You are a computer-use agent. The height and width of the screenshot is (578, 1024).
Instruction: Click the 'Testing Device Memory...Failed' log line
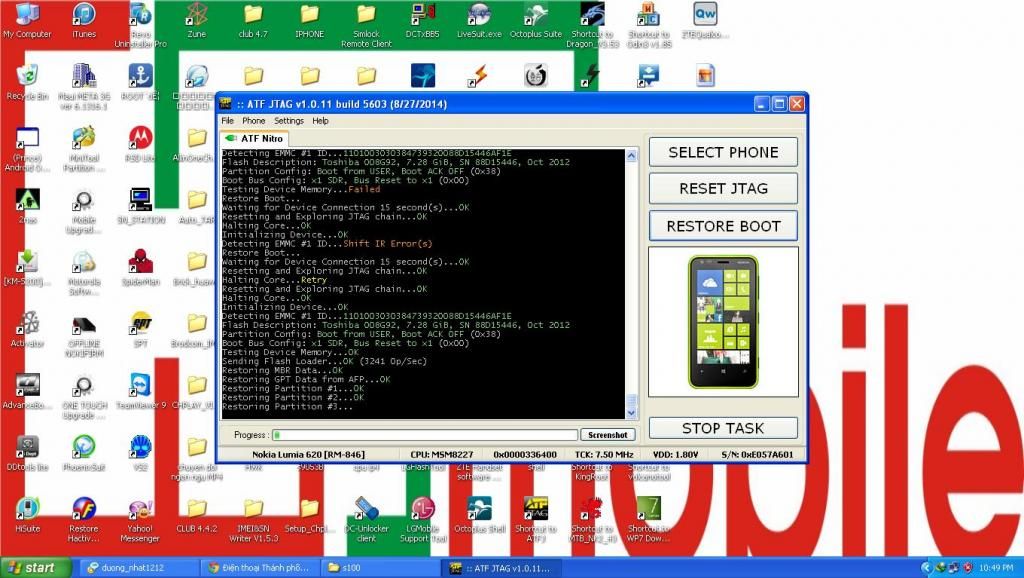tap(301, 189)
